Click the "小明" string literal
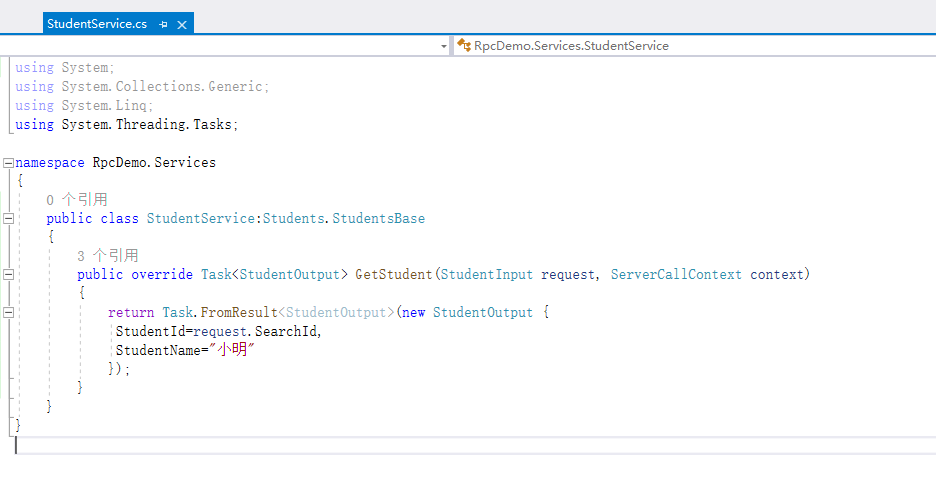Image resolution: width=936 pixels, height=486 pixels. tap(232, 350)
